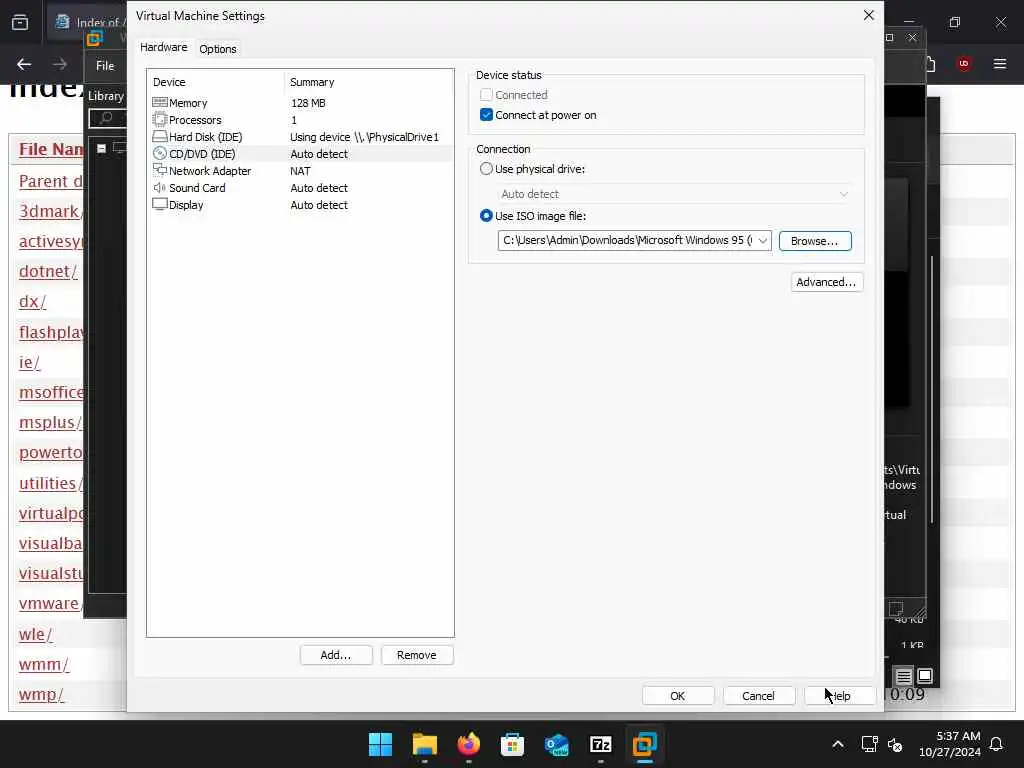1024x768 pixels.
Task: Open the msplus/ directory link
Action: click(50, 423)
